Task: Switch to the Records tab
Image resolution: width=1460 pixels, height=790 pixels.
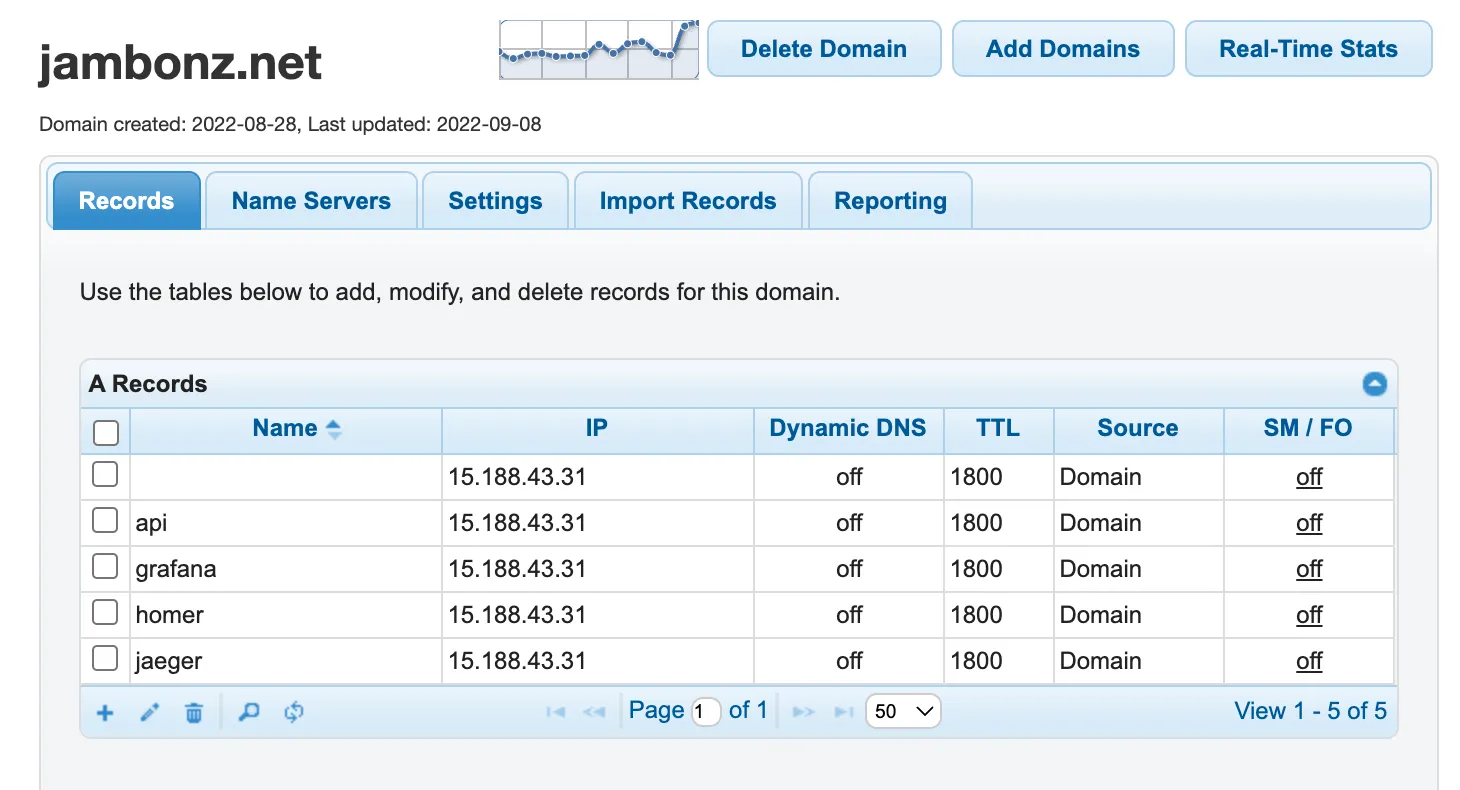Action: tap(126, 201)
